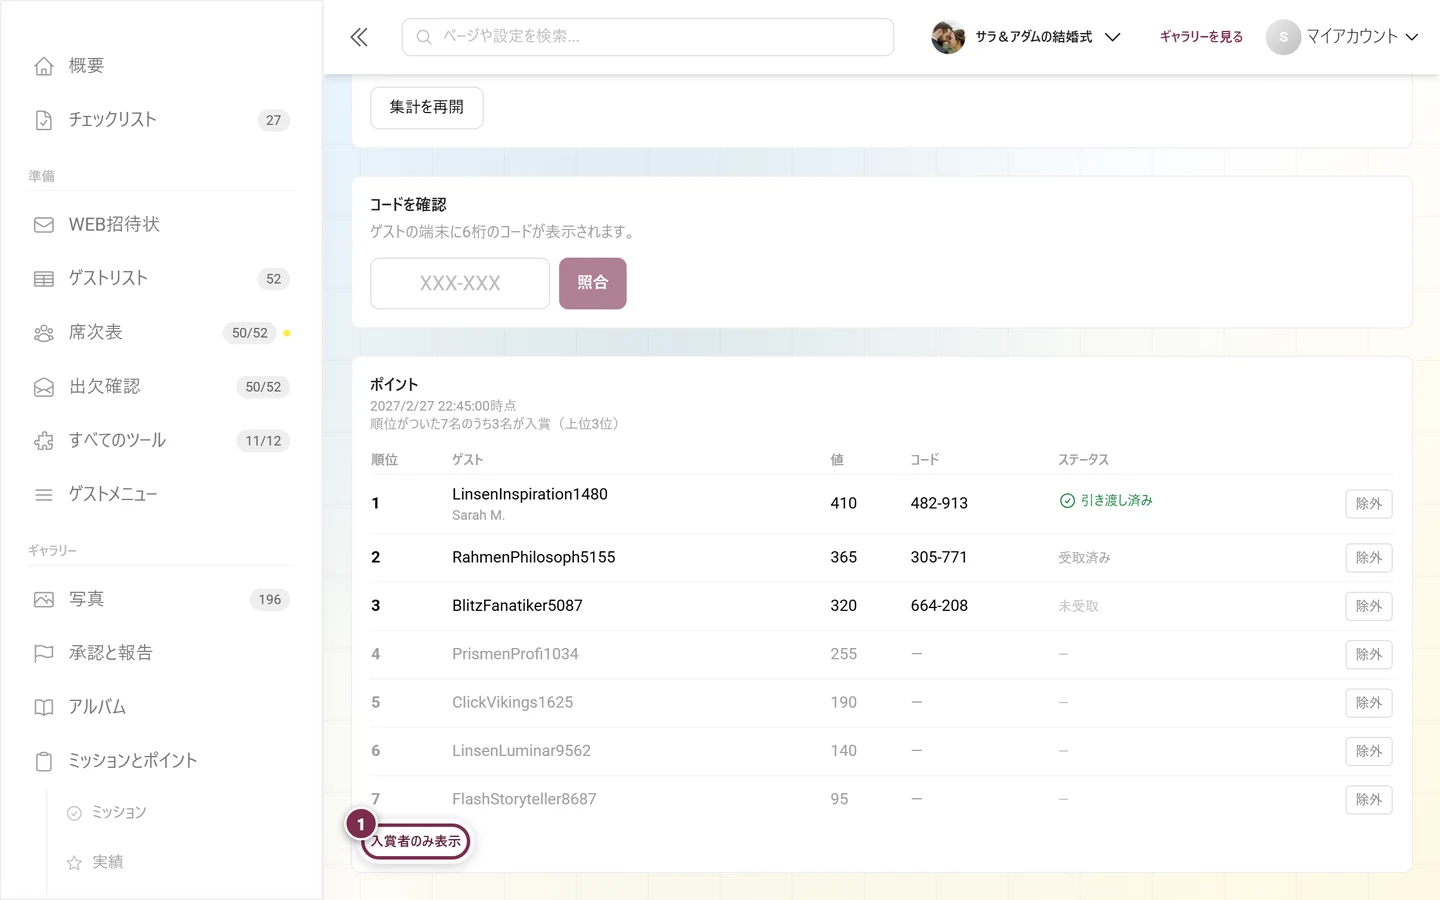Open the ギャラリーを見る link
The image size is (1440, 900).
[1201, 37]
